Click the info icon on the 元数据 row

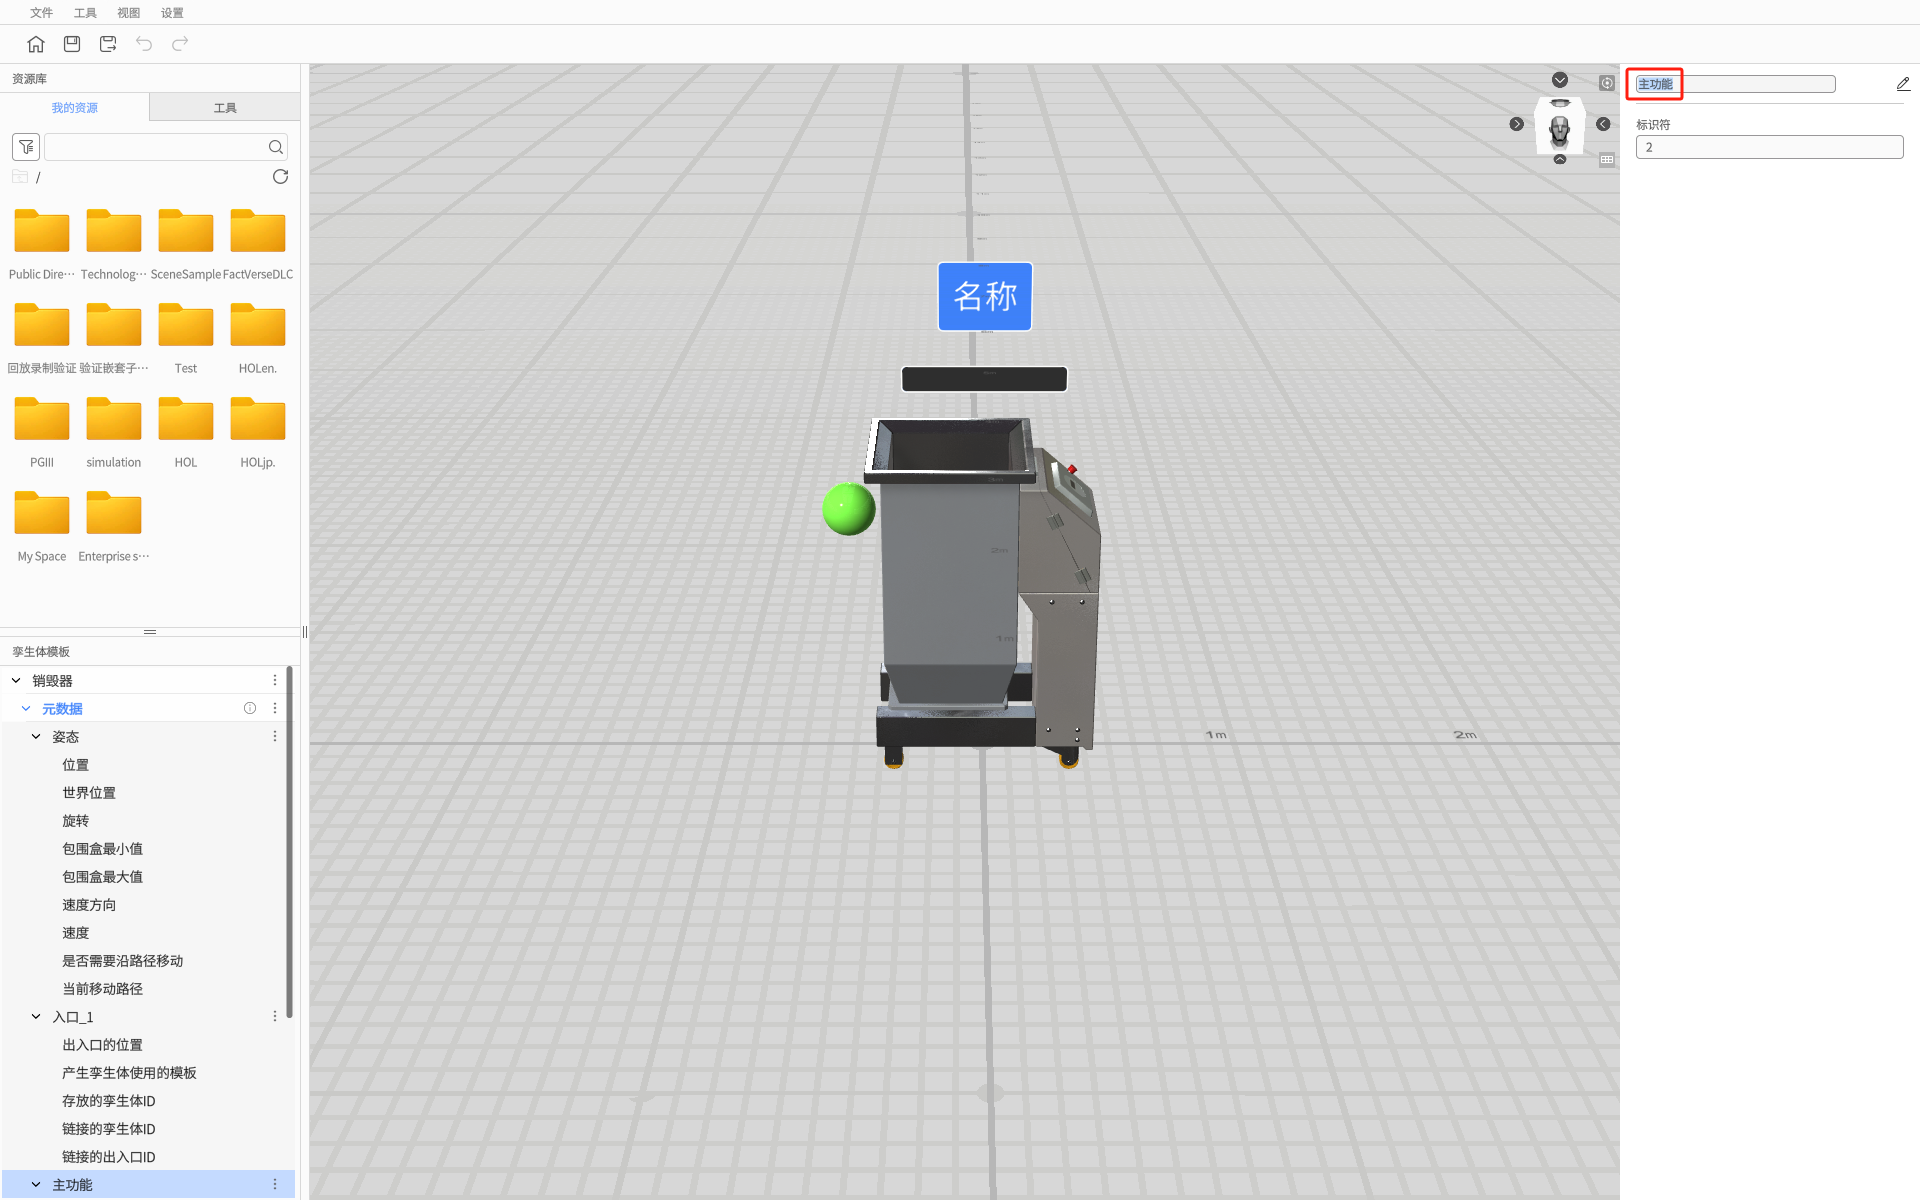pos(250,708)
